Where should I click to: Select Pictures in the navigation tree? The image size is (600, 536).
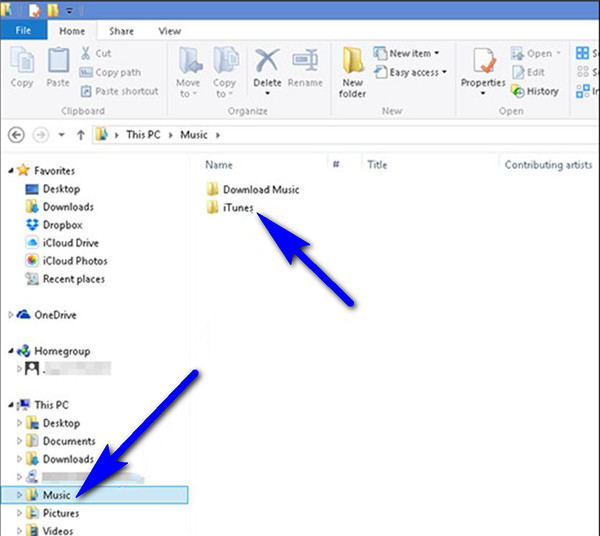[x=53, y=513]
